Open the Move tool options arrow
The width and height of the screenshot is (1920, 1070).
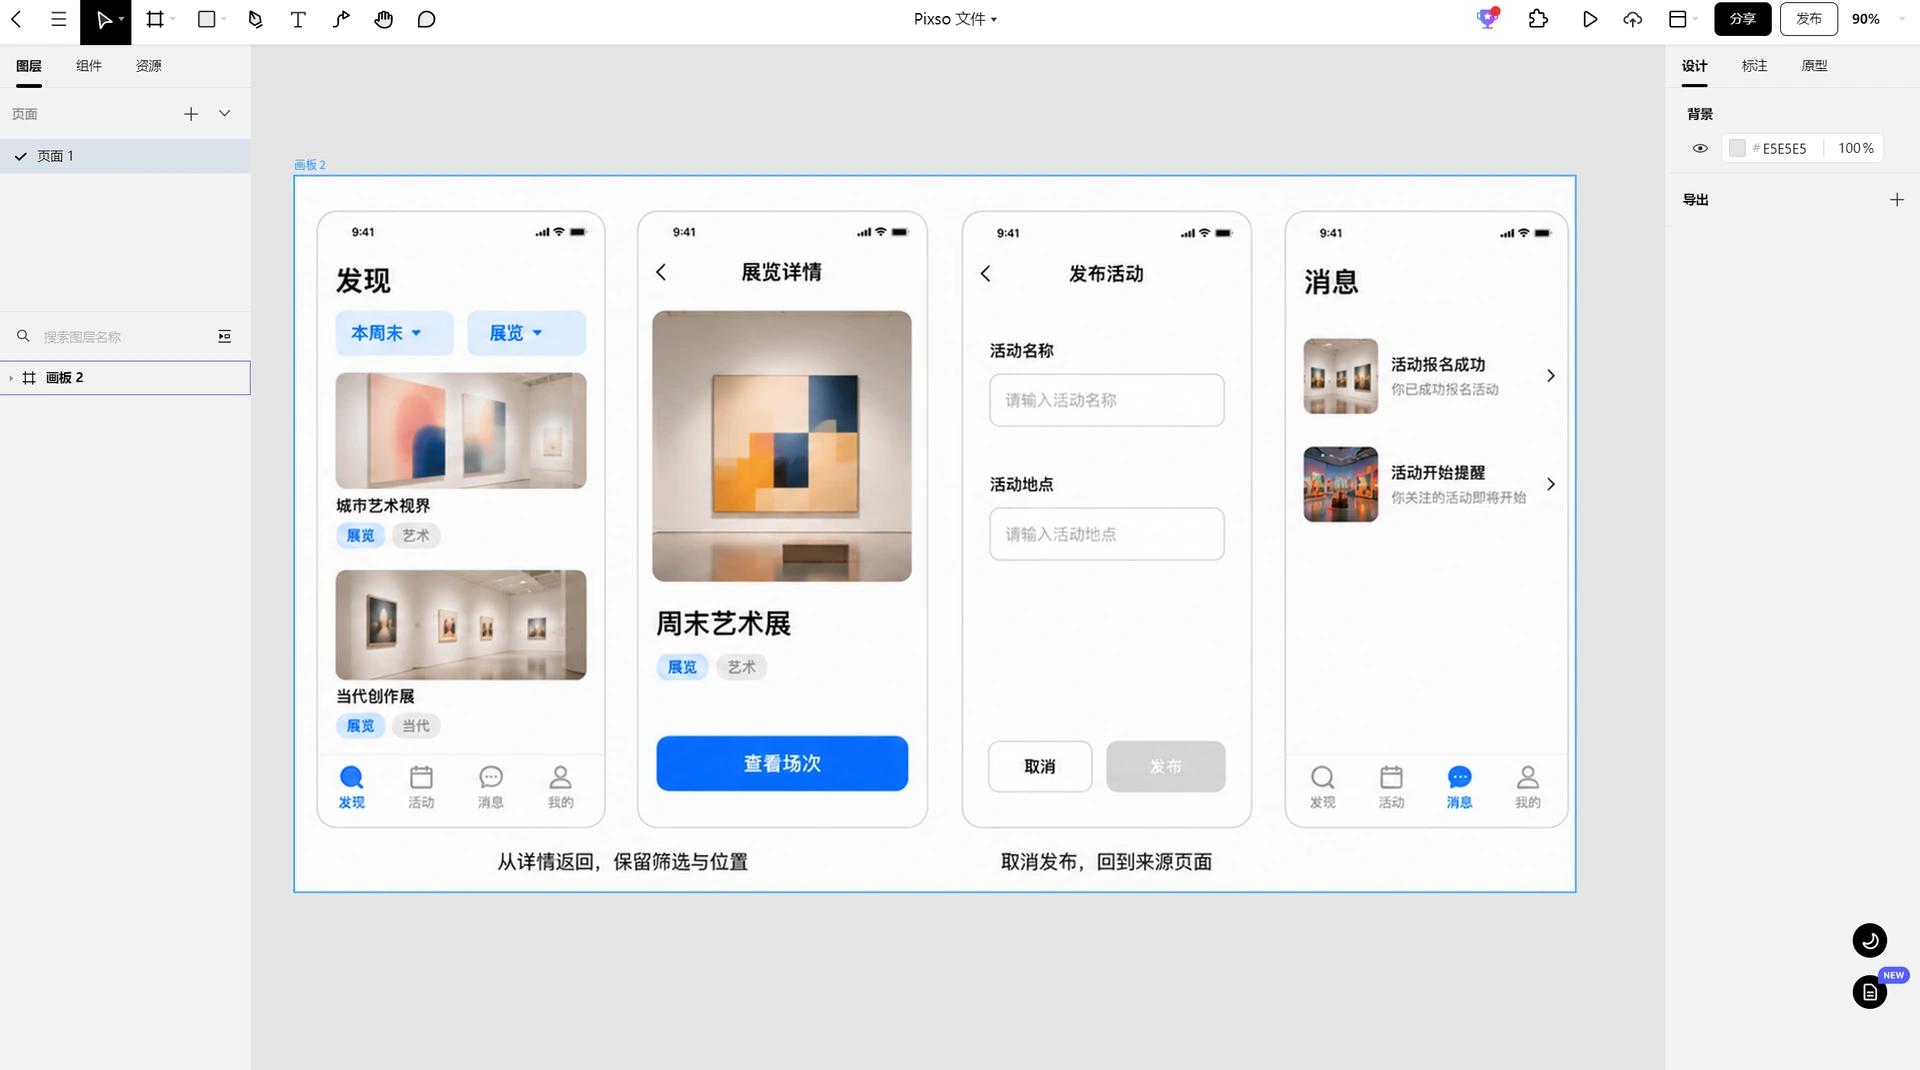(122, 19)
